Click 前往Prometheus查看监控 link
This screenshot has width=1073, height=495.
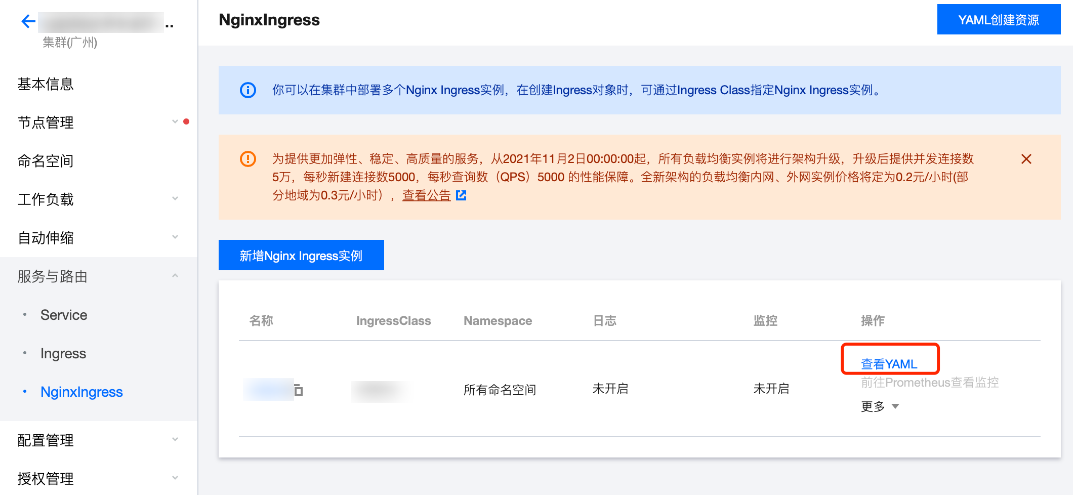(x=929, y=383)
